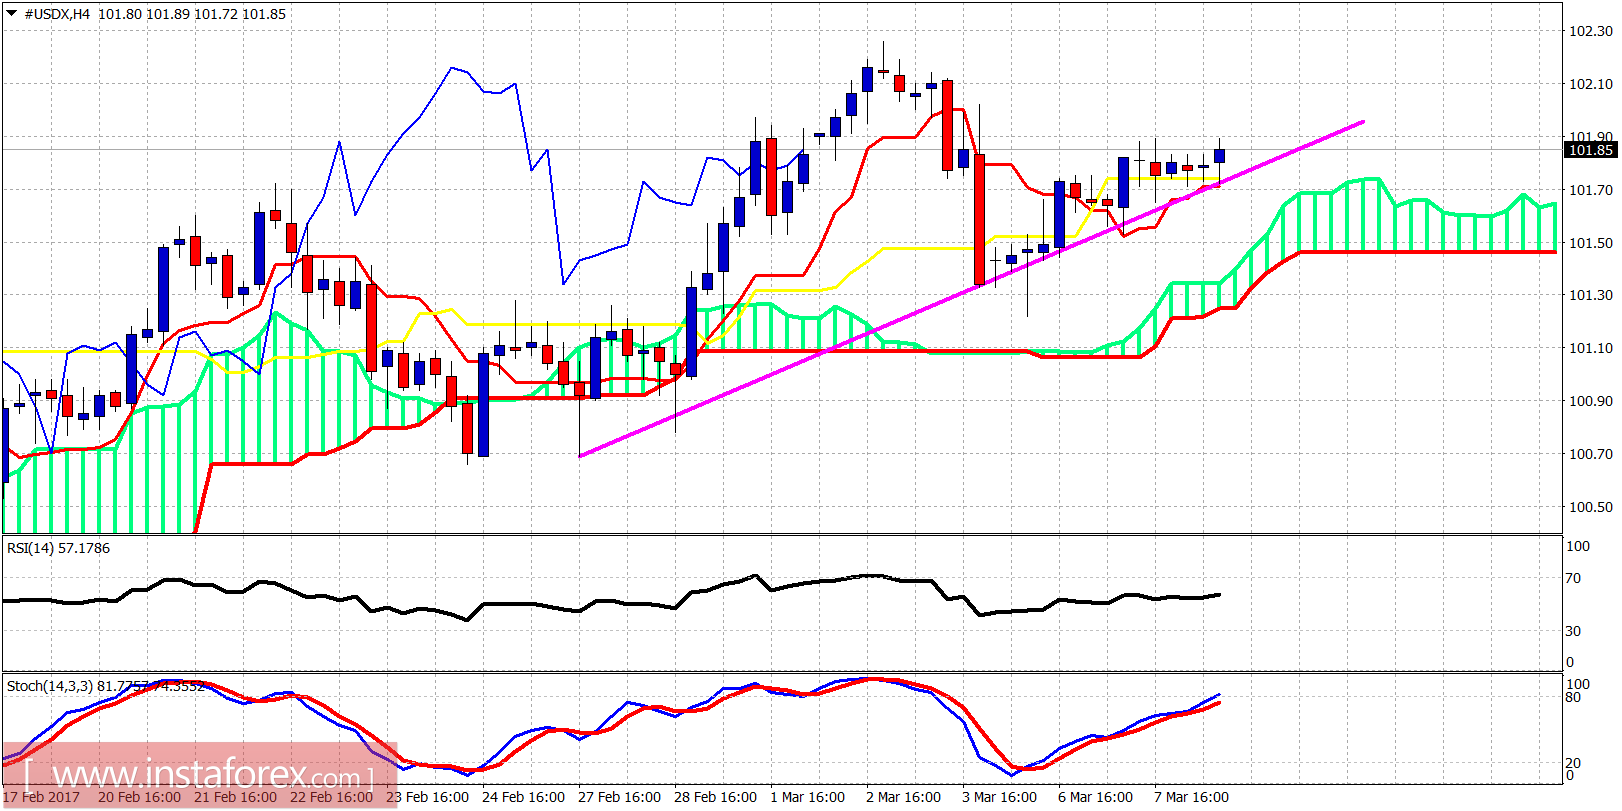Click the 101.10 price scale label
Viewport: 1622px width, 811px height.
click(1590, 348)
